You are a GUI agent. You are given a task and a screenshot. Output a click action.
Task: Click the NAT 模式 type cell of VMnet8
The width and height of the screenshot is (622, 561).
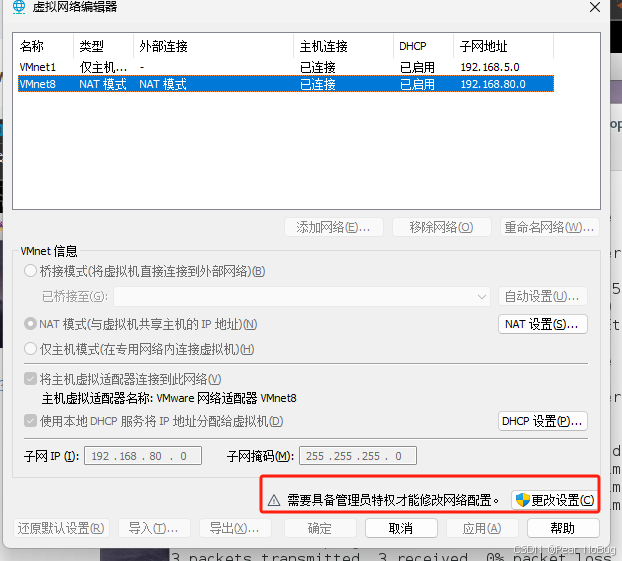(103, 84)
